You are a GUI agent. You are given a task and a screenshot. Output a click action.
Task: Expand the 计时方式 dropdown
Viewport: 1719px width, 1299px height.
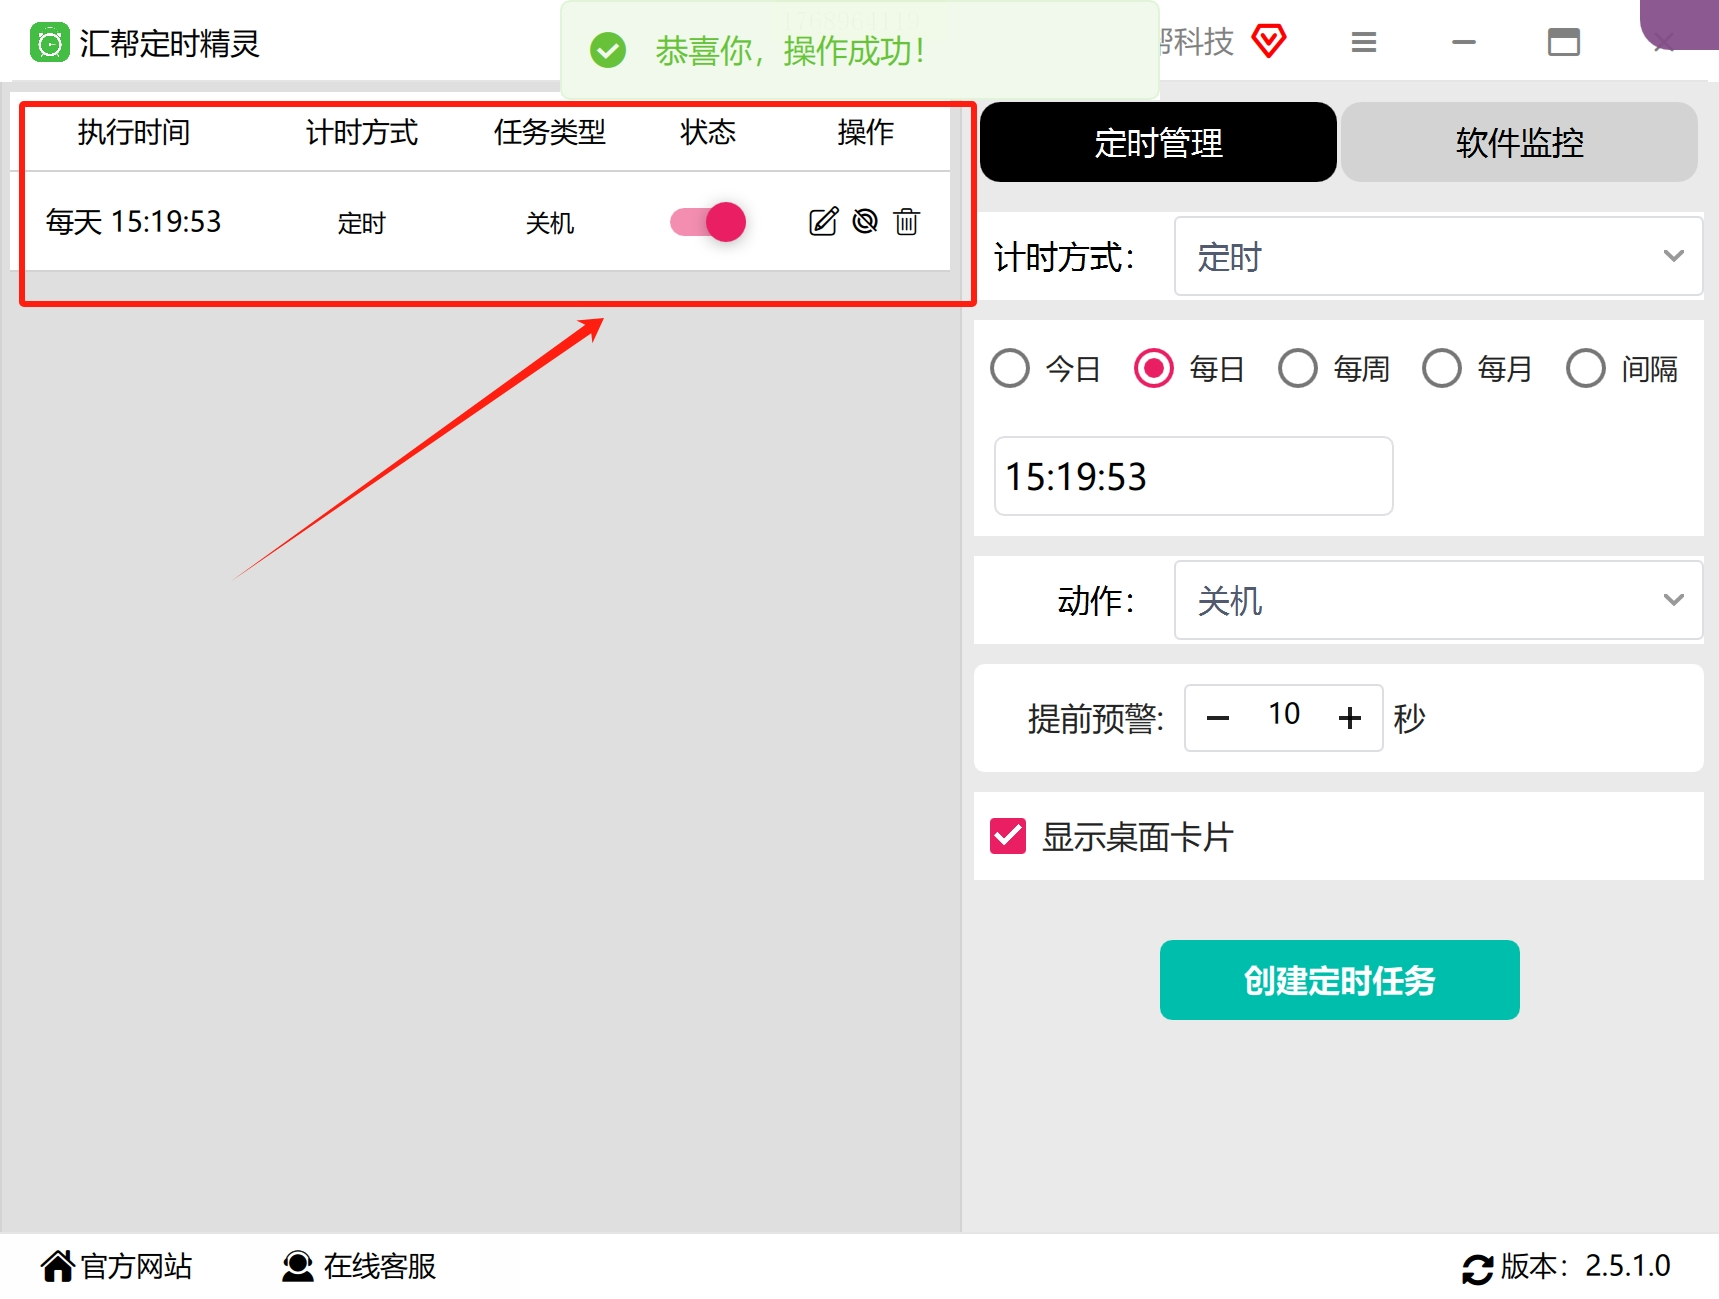pos(1438,256)
